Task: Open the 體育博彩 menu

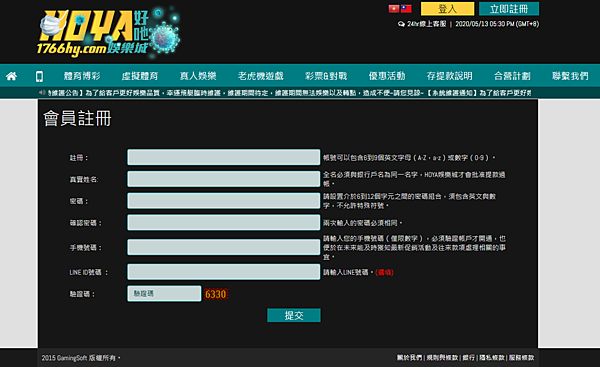Action: [x=82, y=76]
